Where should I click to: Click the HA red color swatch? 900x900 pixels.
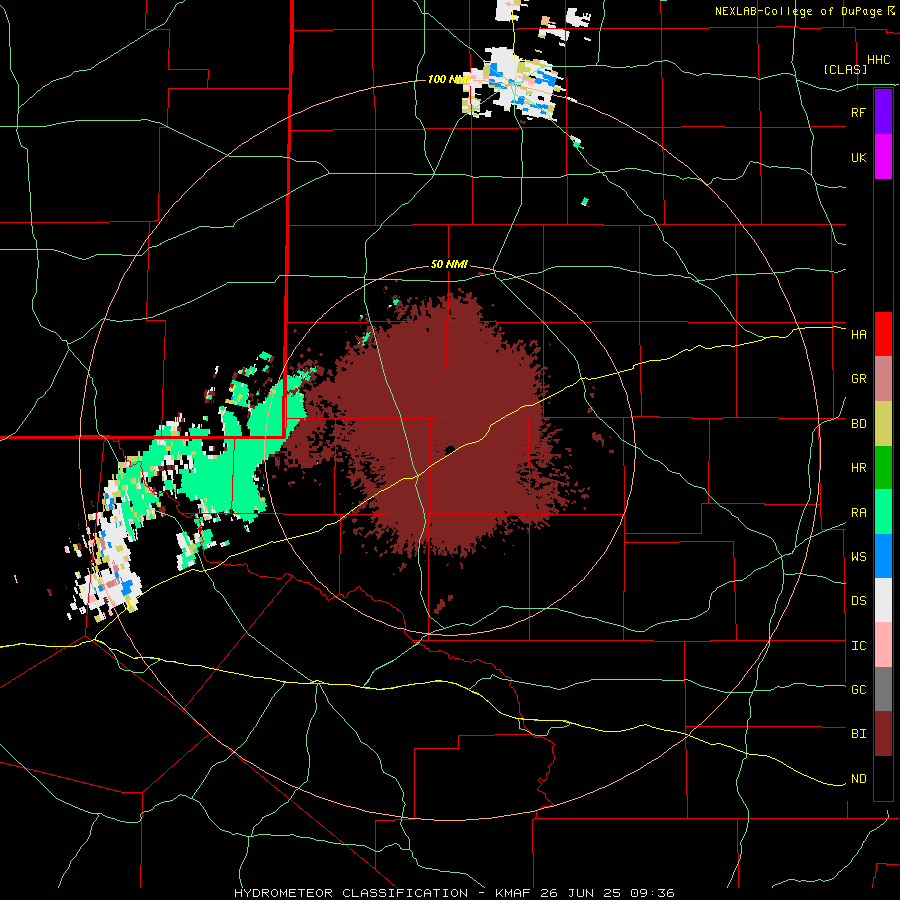pyautogui.click(x=883, y=334)
